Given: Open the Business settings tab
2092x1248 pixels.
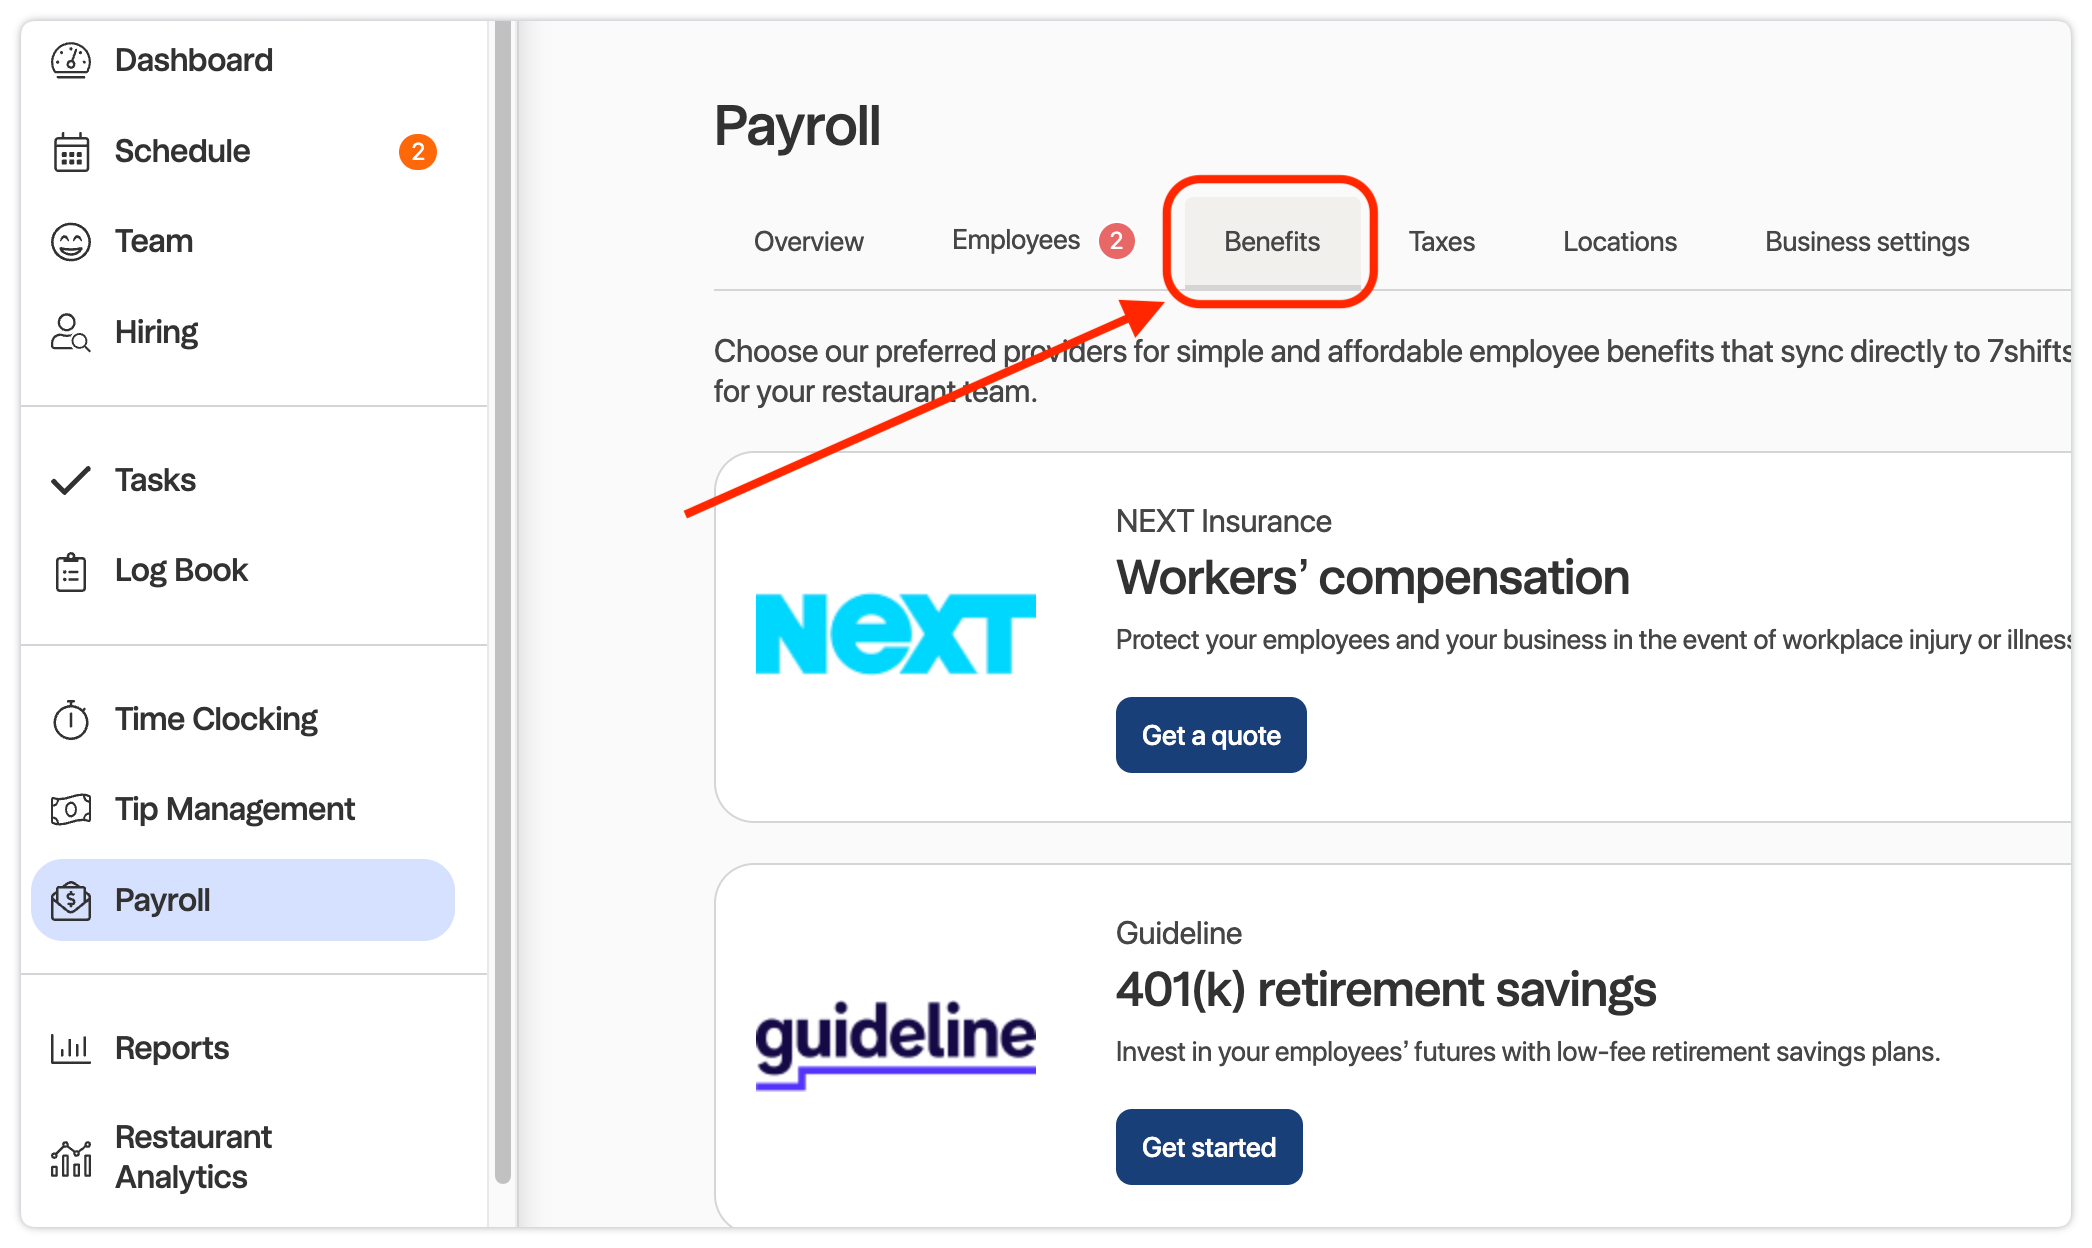Looking at the screenshot, I should click(1866, 242).
